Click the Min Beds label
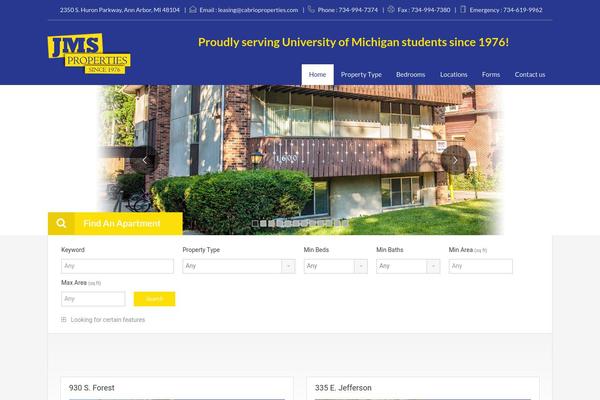 (x=316, y=250)
